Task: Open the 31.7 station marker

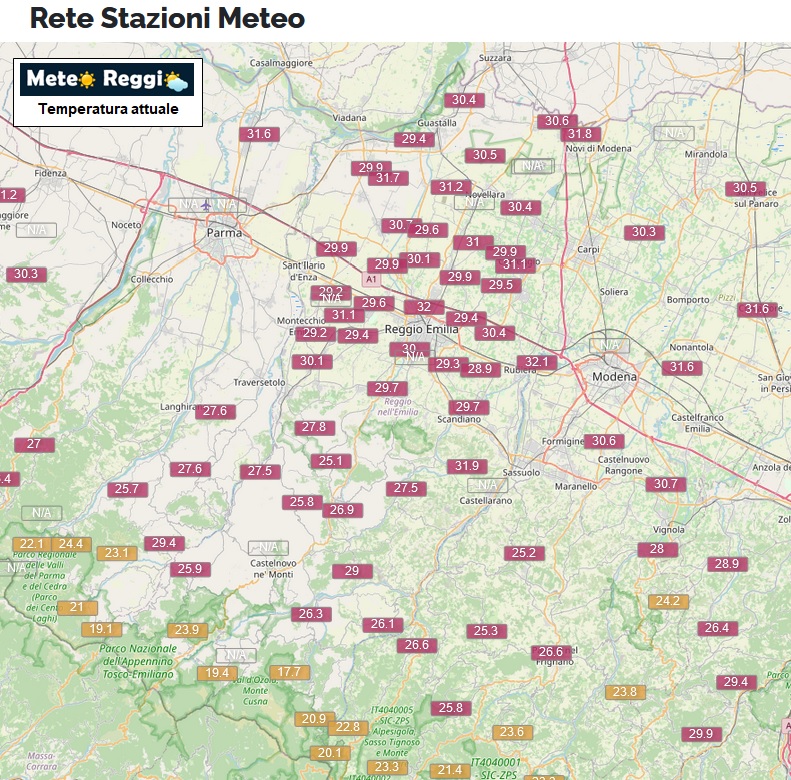Action: point(386,178)
